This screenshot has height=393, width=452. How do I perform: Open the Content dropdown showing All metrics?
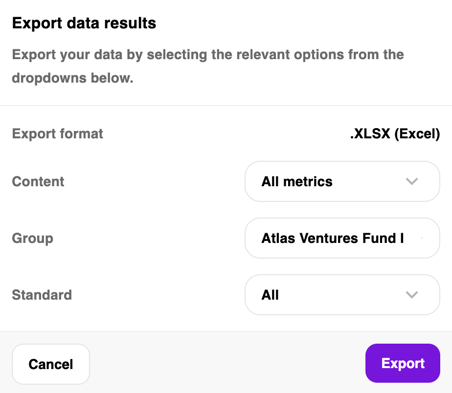click(x=342, y=182)
